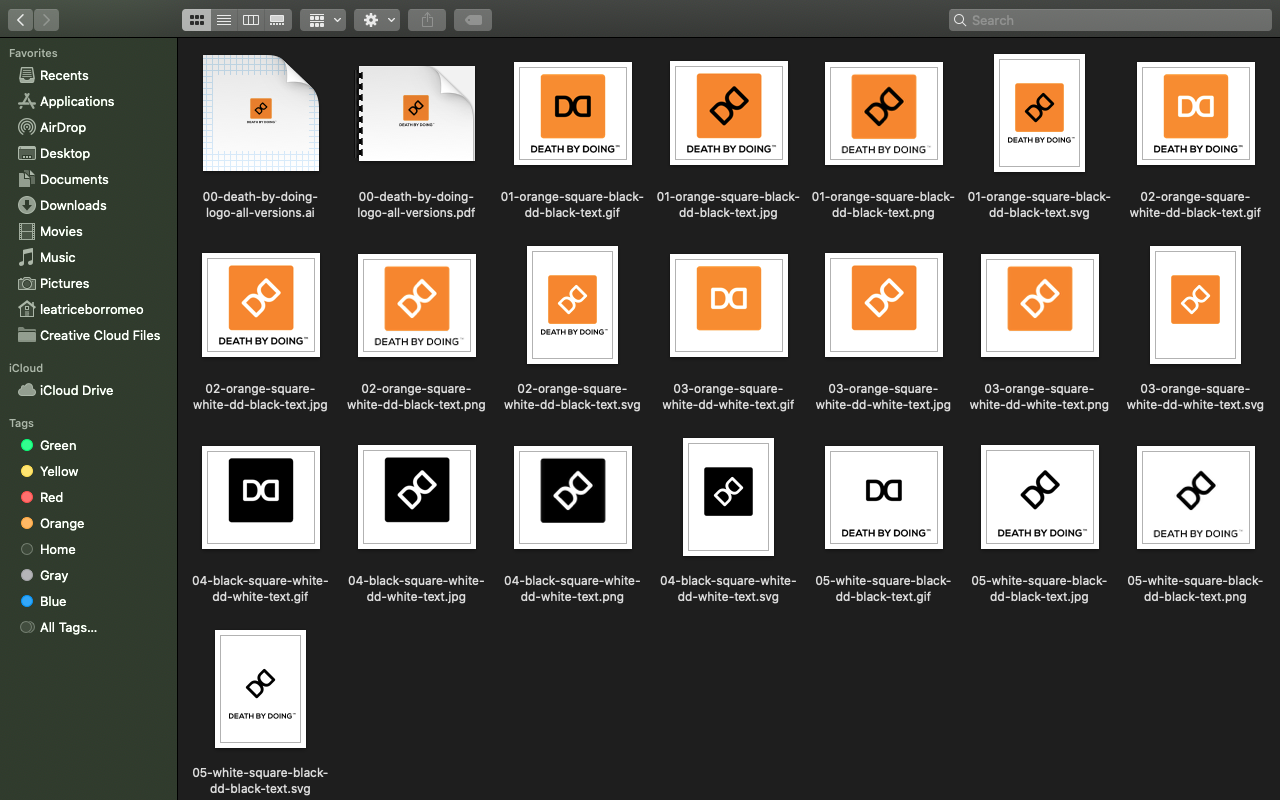Viewport: 1280px width, 800px height.
Task: Select the 01-orange-square-black-dd-black-text.png thumbnail
Action: click(x=884, y=113)
